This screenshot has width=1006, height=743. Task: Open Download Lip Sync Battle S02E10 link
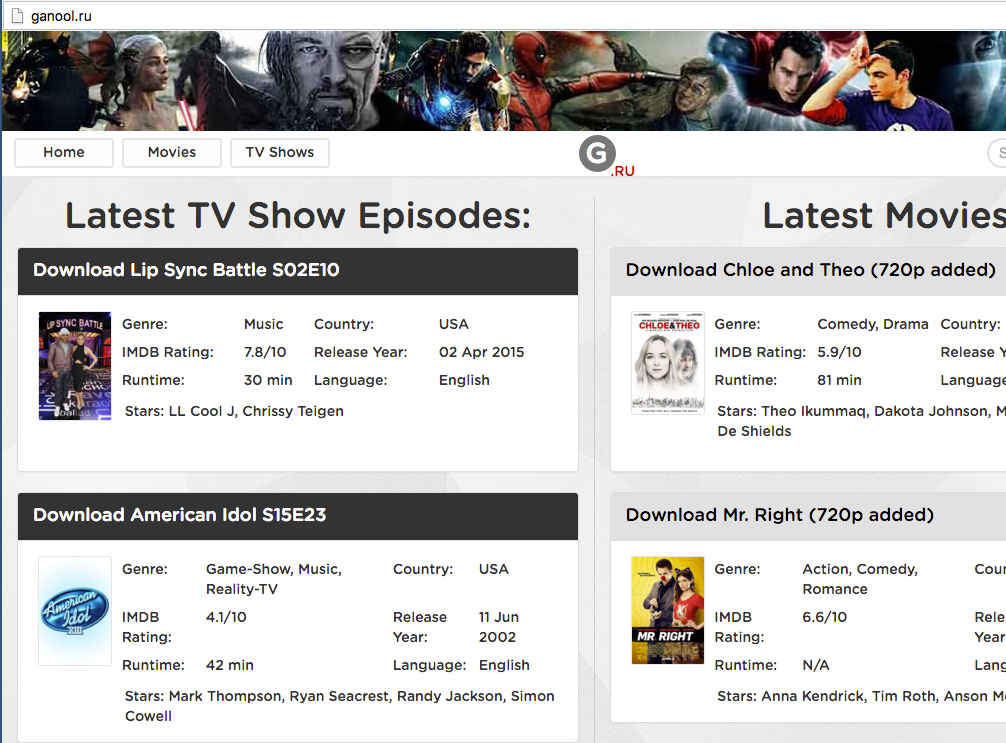click(x=186, y=270)
